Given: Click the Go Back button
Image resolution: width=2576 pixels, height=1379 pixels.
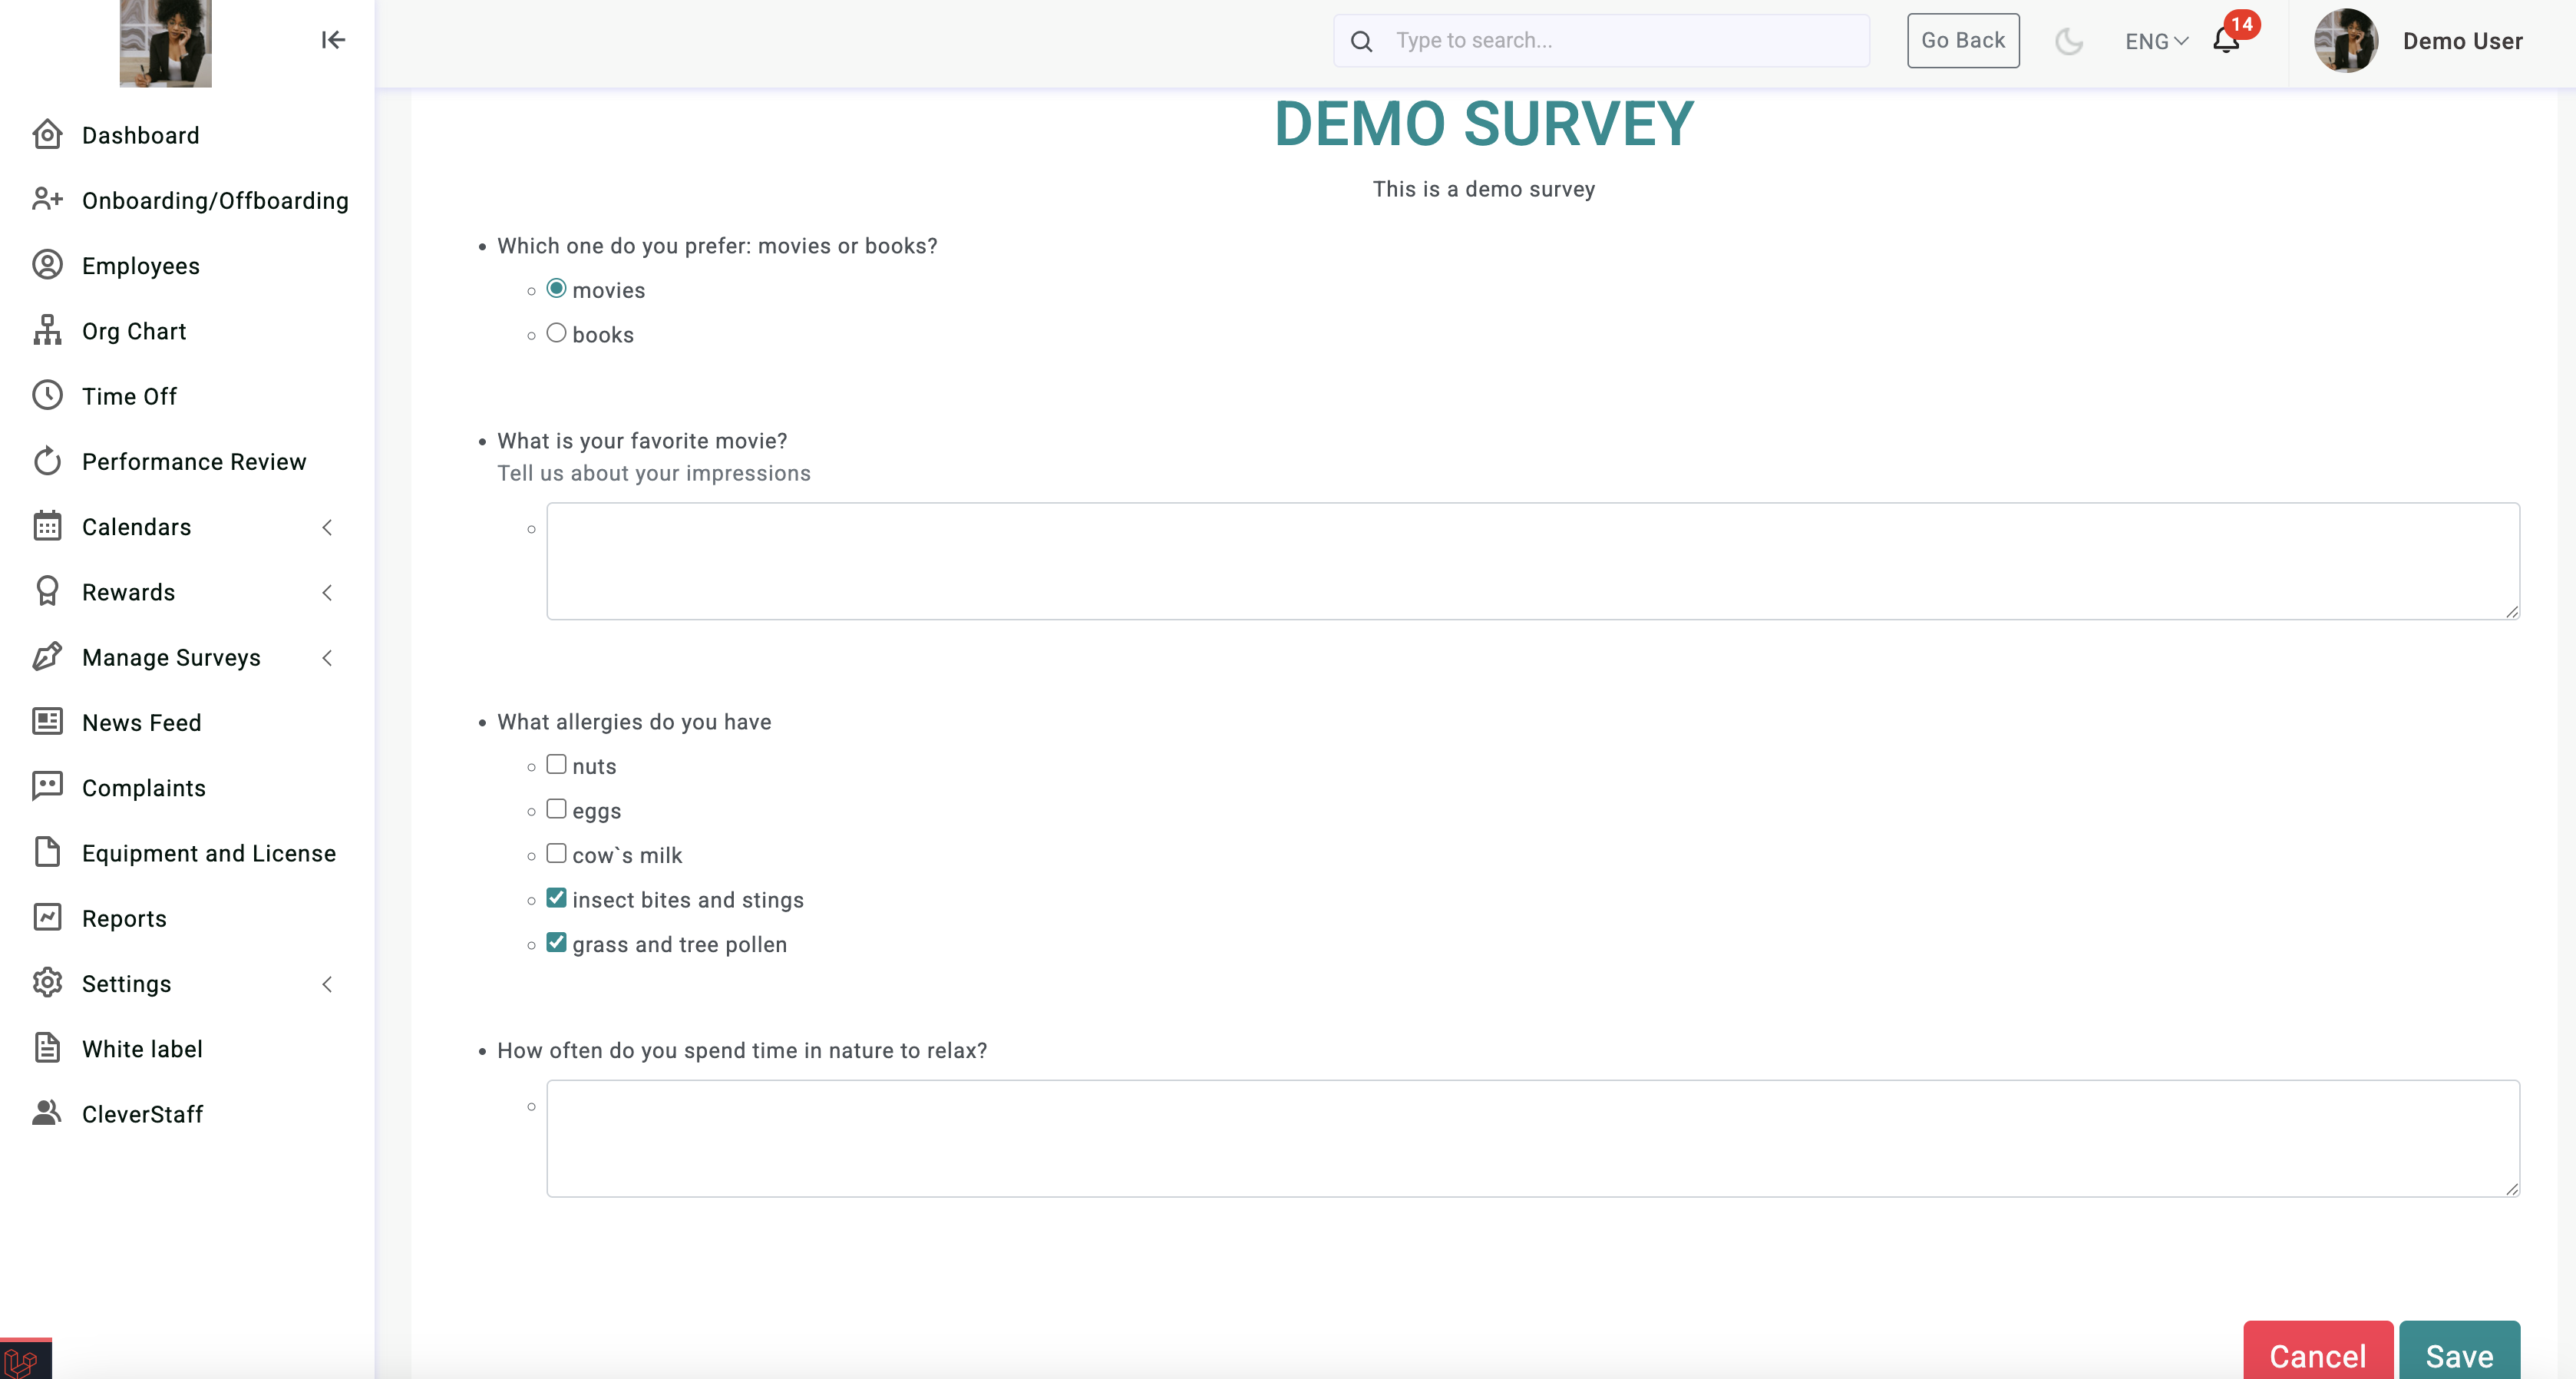Looking at the screenshot, I should [x=1962, y=40].
